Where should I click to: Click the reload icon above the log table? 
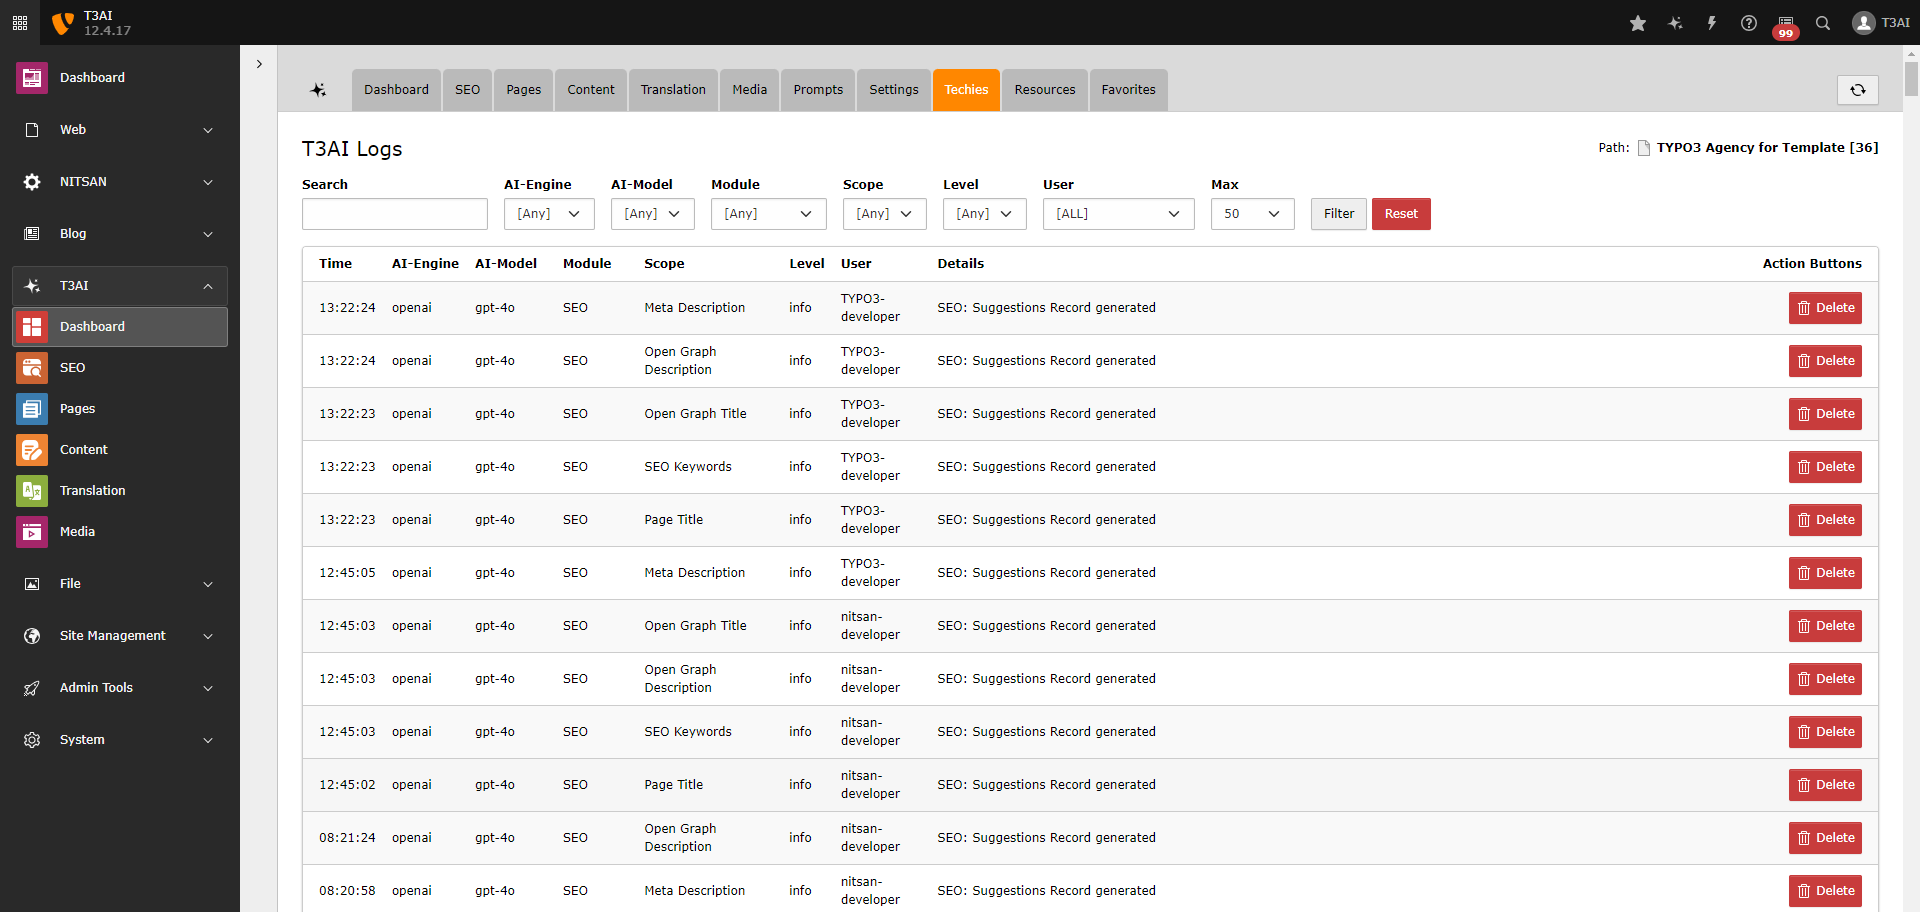click(x=1858, y=90)
